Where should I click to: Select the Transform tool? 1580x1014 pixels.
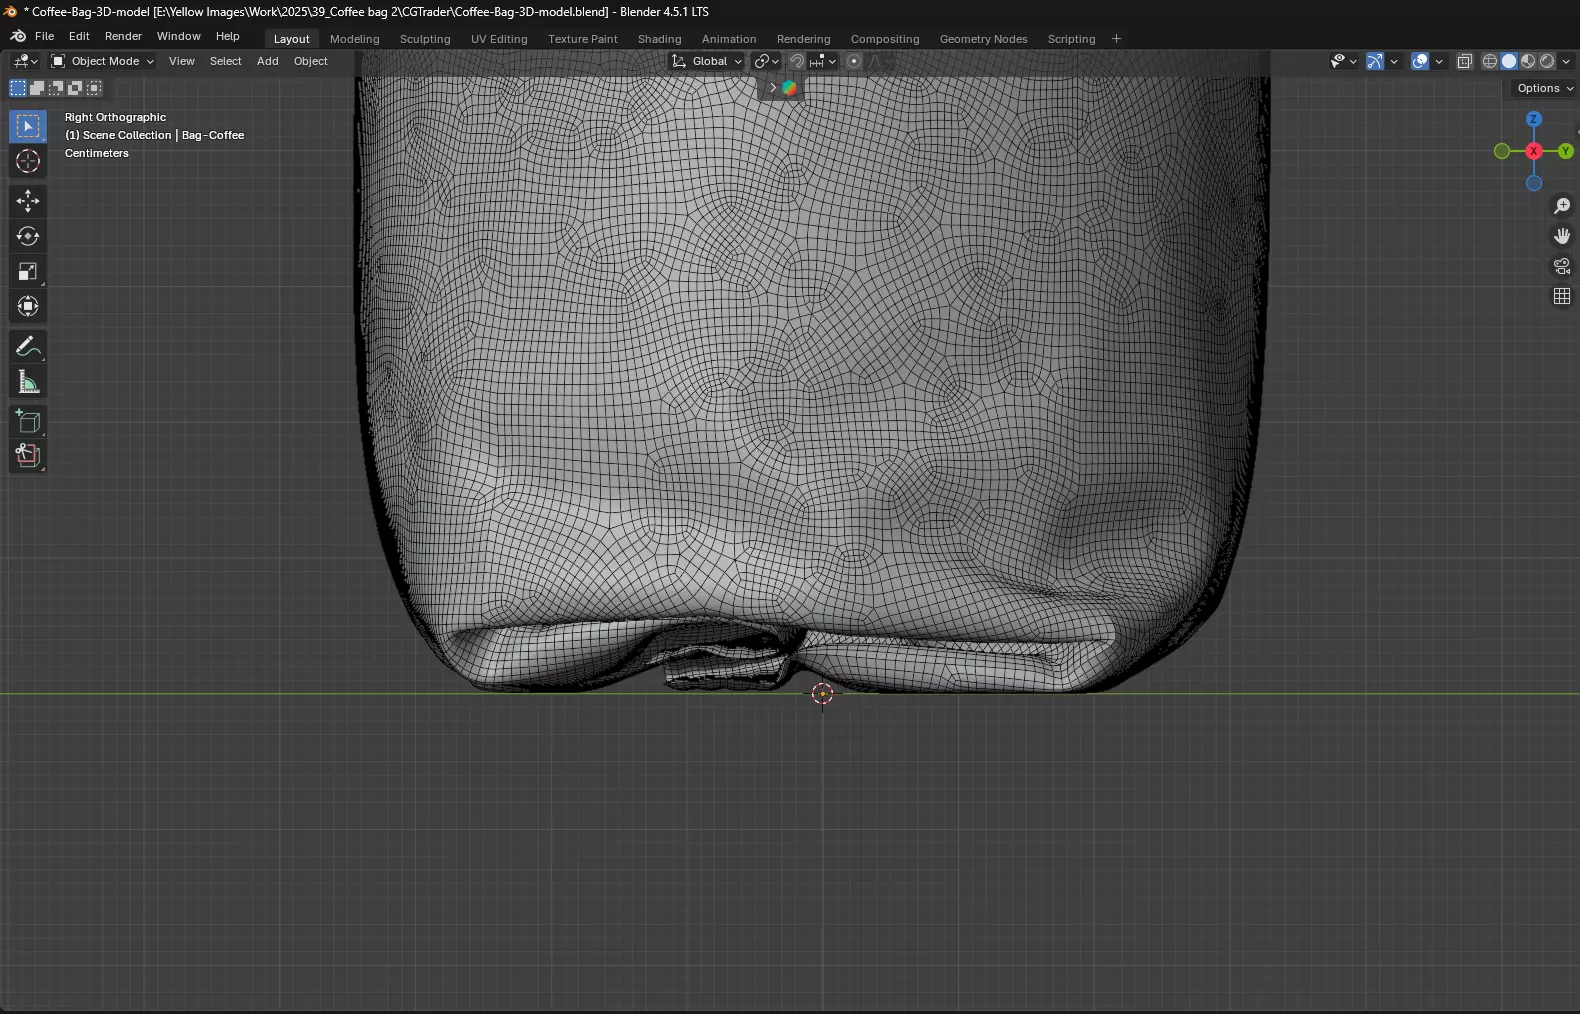pyautogui.click(x=28, y=306)
